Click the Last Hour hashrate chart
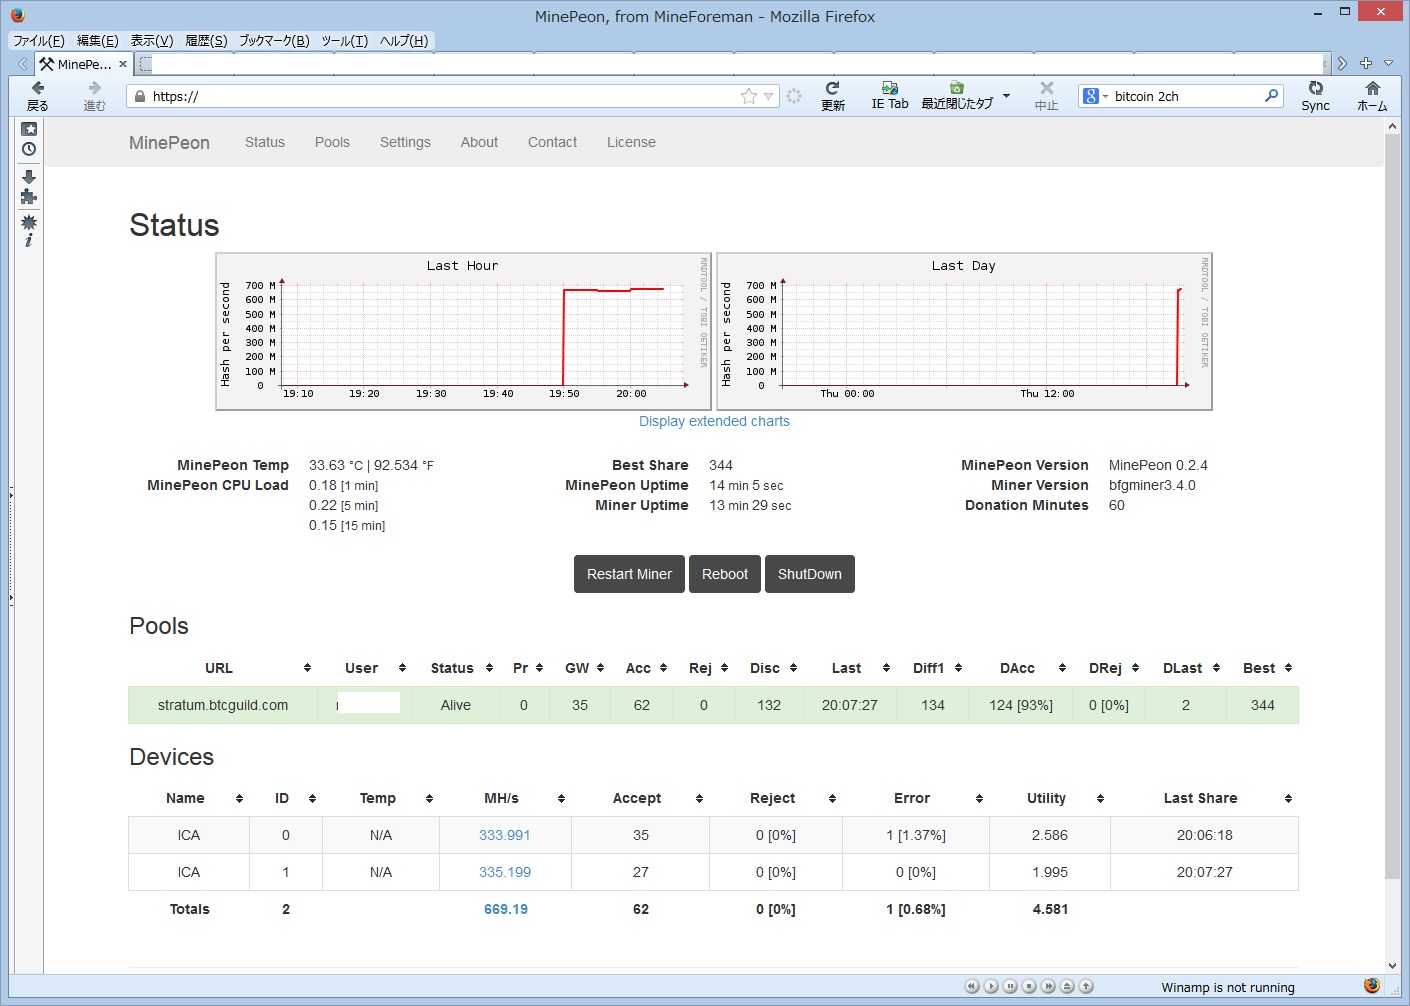1410x1006 pixels. pyautogui.click(x=464, y=331)
